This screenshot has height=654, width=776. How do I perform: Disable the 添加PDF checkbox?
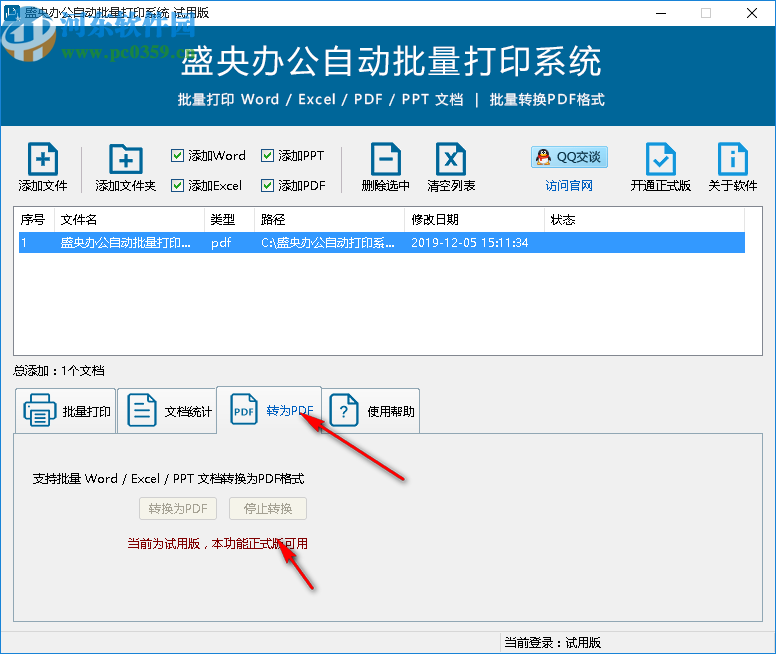[267, 186]
